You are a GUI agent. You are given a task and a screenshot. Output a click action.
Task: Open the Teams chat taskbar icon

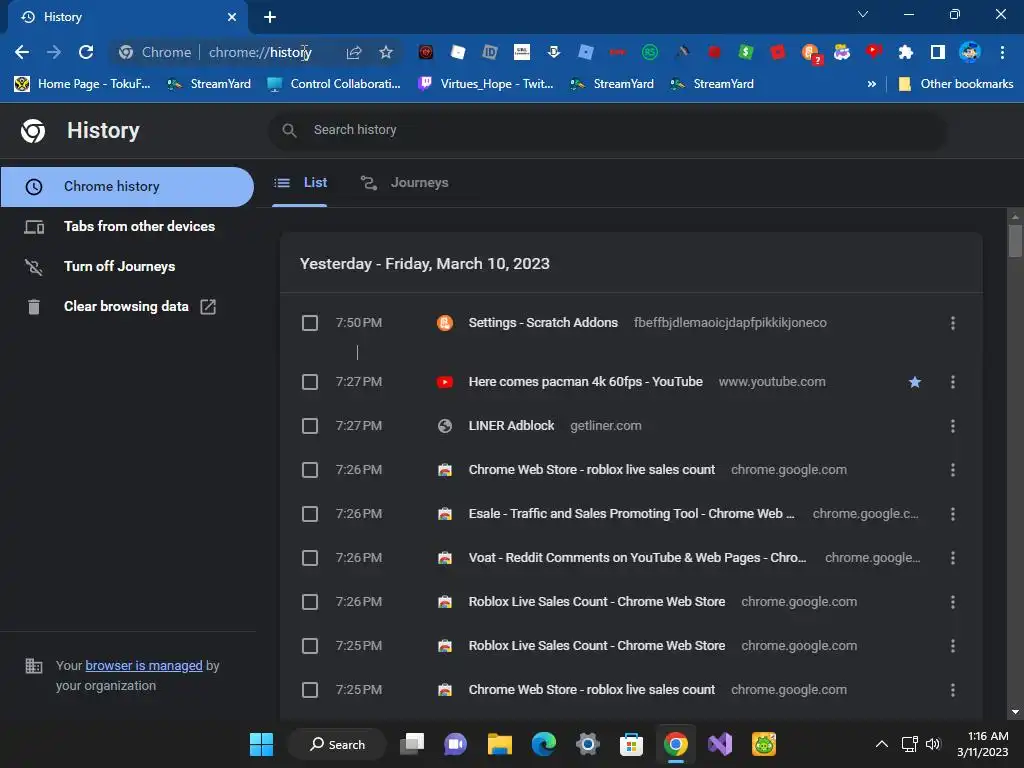[456, 744]
